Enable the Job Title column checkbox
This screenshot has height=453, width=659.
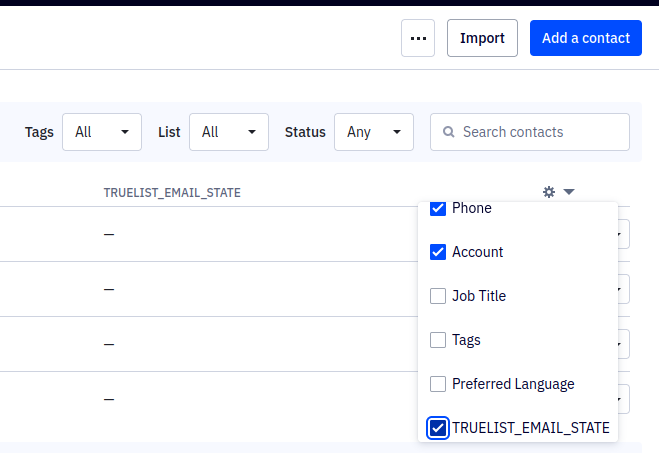(x=438, y=296)
